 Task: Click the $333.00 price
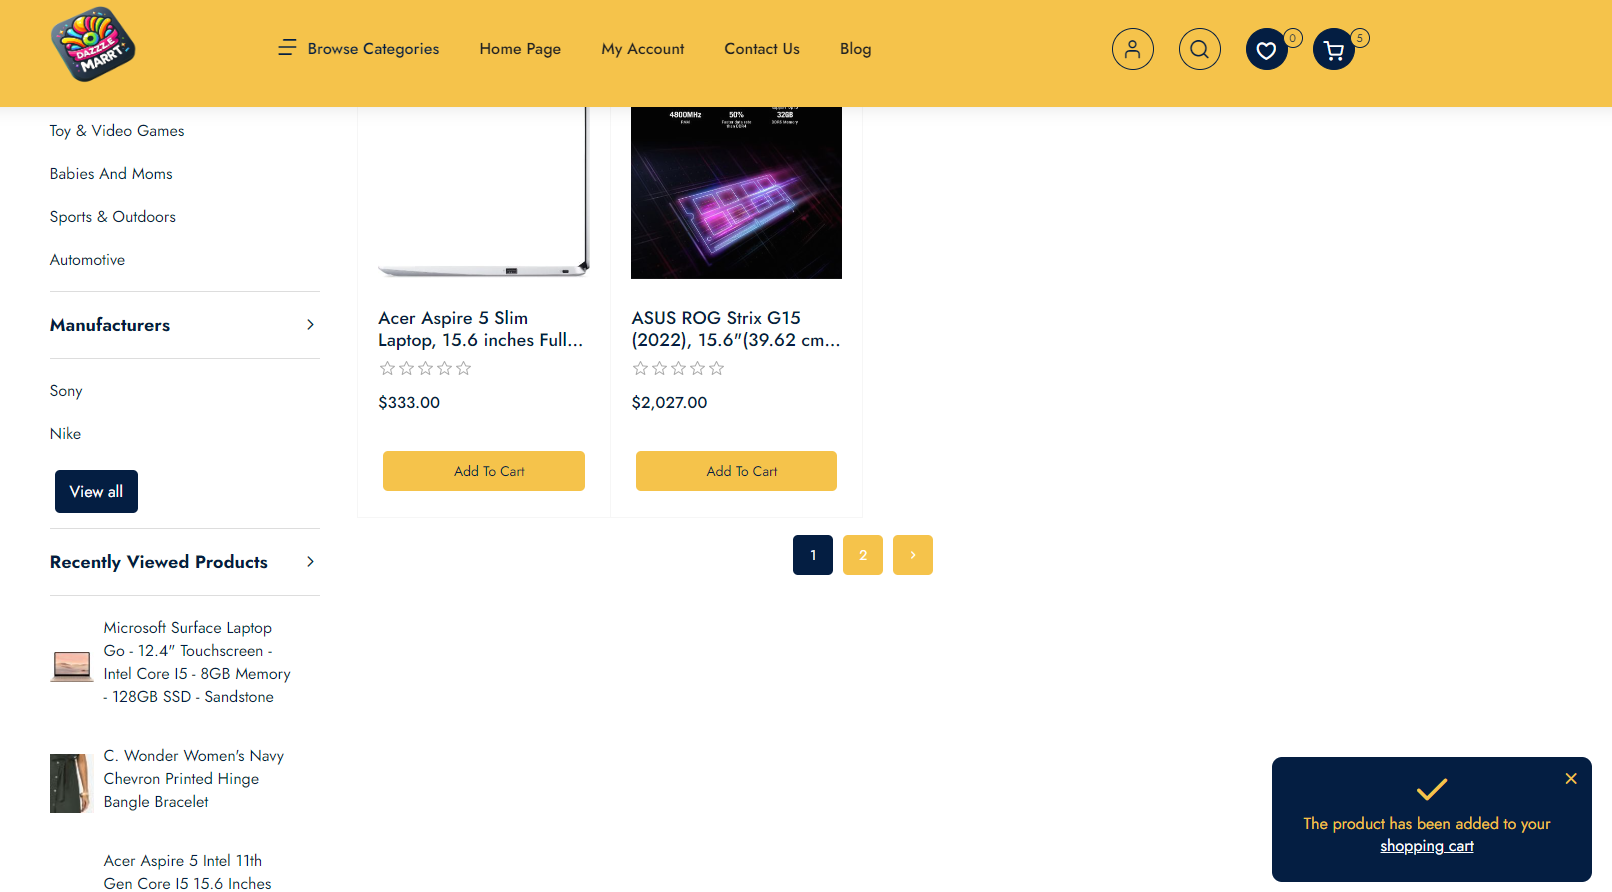(x=409, y=402)
